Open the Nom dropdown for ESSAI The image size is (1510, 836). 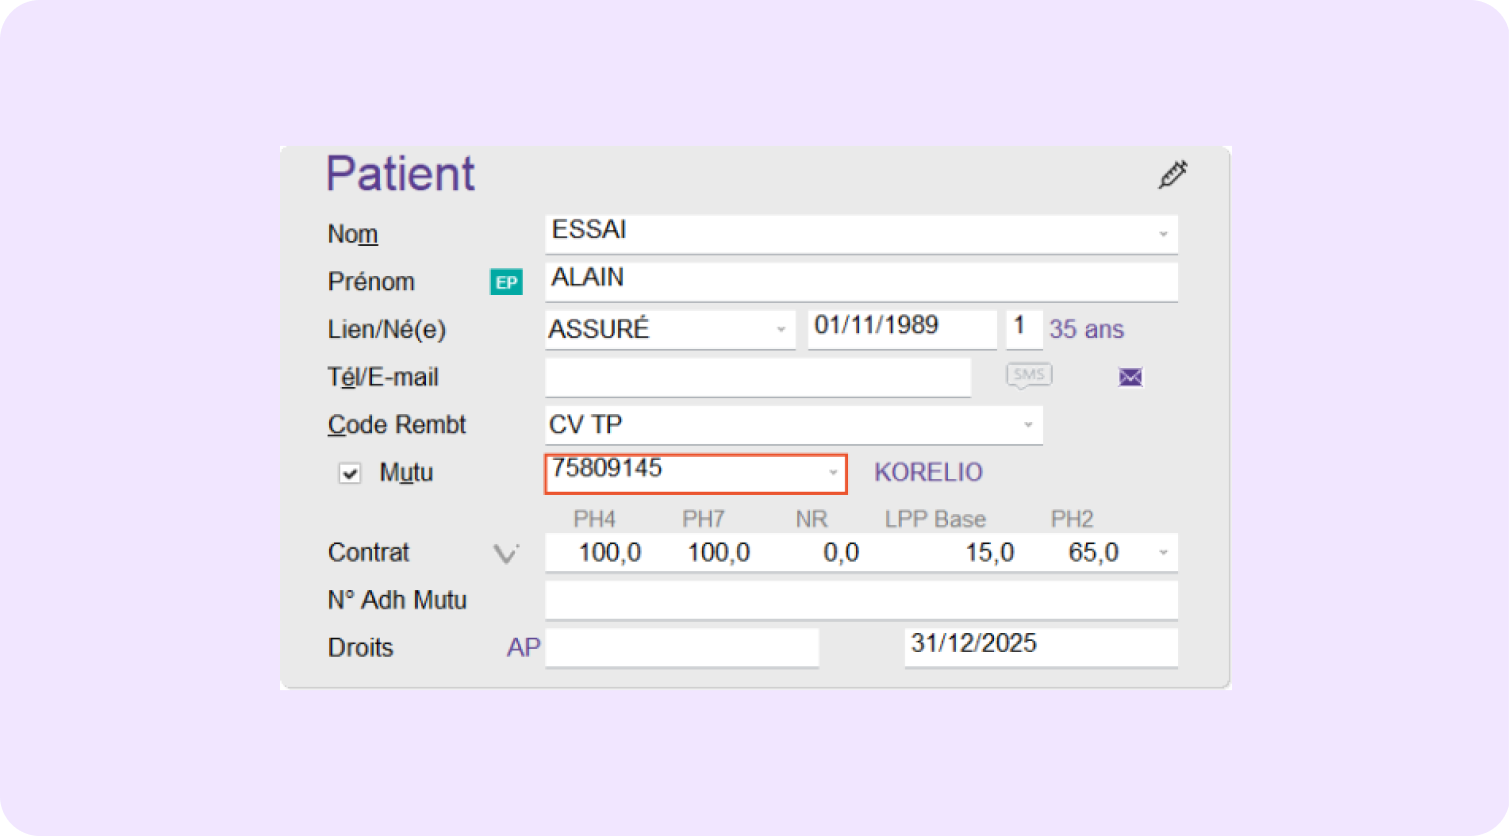pyautogui.click(x=1163, y=233)
